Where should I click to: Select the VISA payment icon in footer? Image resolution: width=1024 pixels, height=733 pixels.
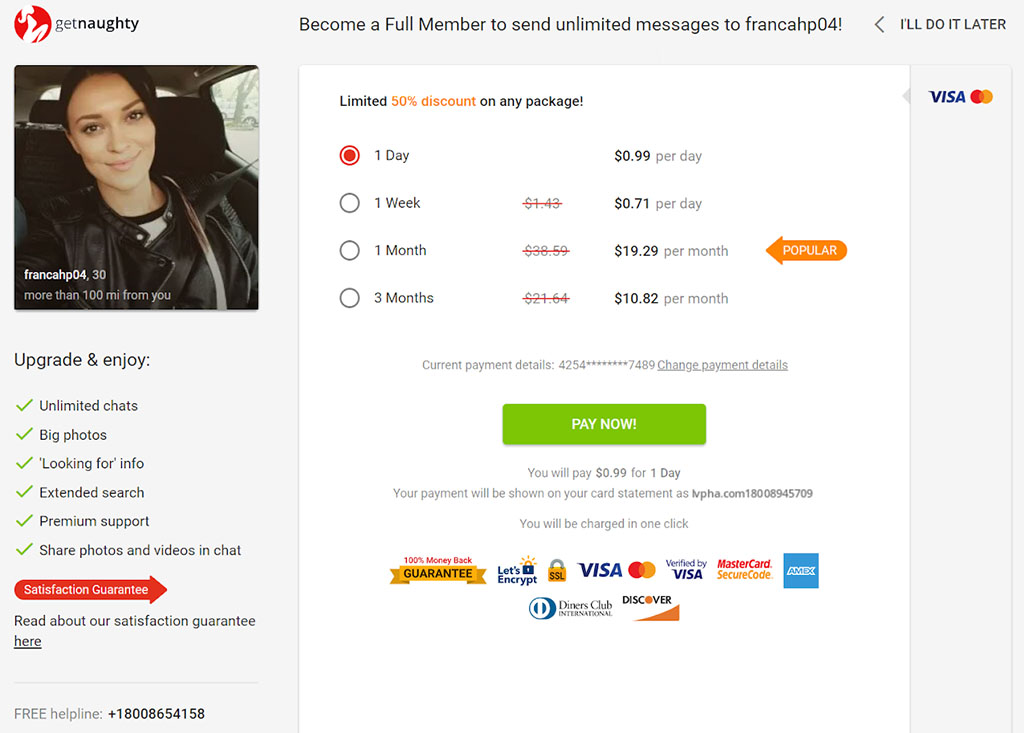(x=601, y=568)
